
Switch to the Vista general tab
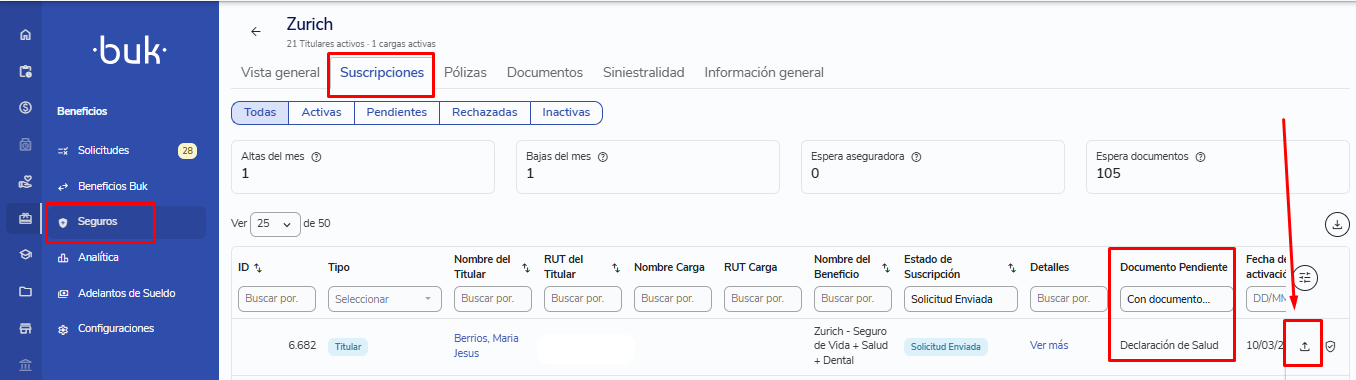click(280, 73)
